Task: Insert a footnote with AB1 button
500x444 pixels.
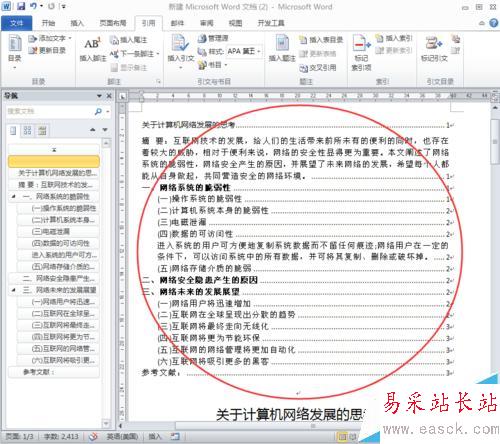Action: tap(93, 49)
